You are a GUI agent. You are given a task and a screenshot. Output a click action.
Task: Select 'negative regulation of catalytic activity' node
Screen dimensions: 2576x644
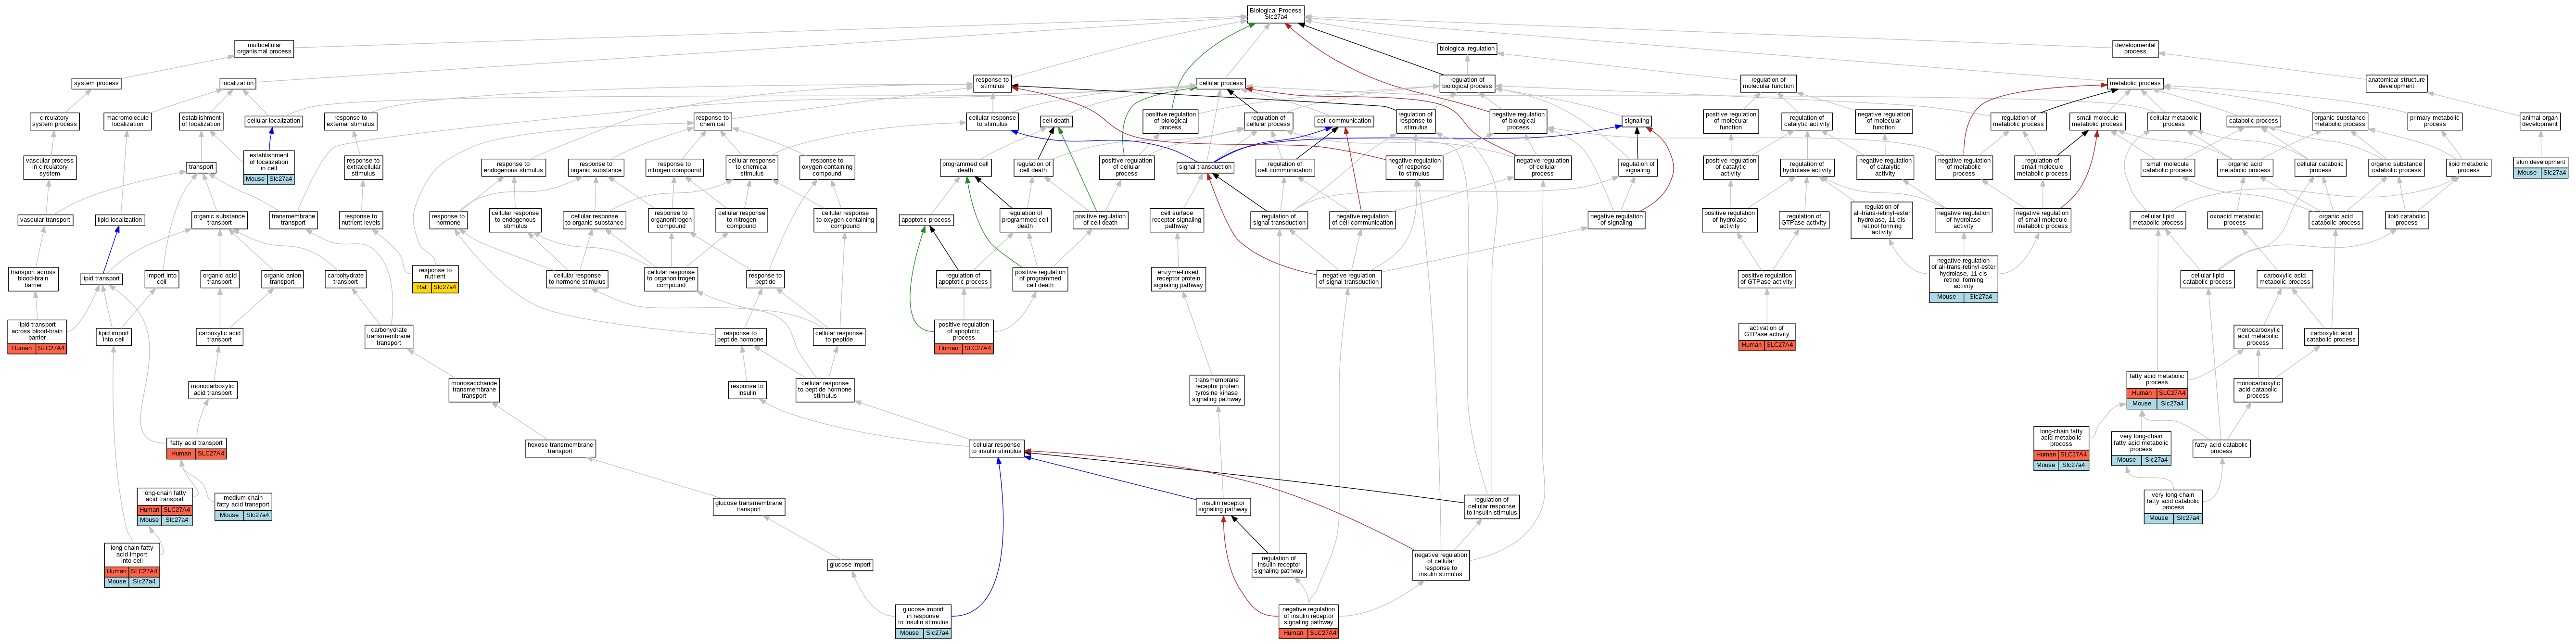pyautogui.click(x=1885, y=167)
